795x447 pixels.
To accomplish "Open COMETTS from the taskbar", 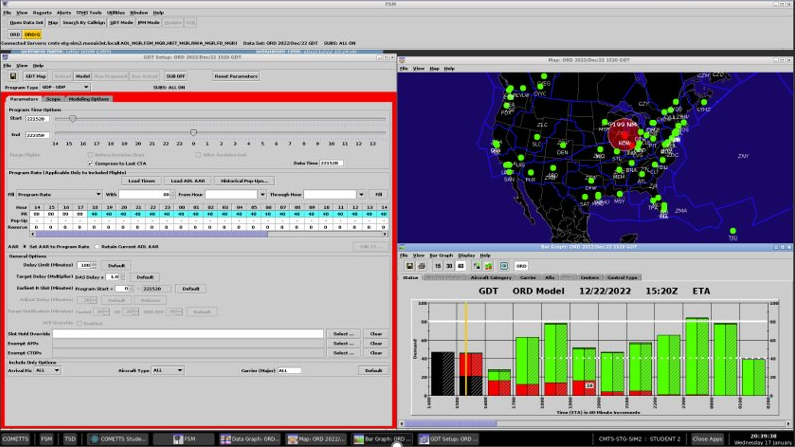I will (15, 439).
